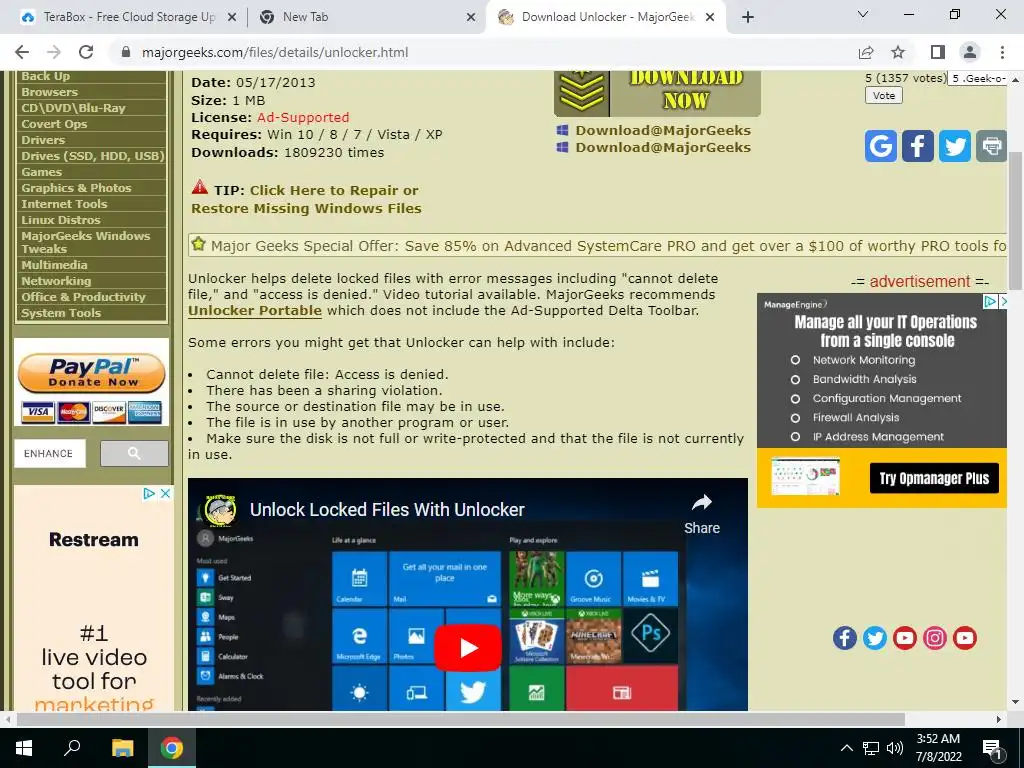Bookmark this page with the star icon
This screenshot has width=1024, height=768.
point(898,52)
